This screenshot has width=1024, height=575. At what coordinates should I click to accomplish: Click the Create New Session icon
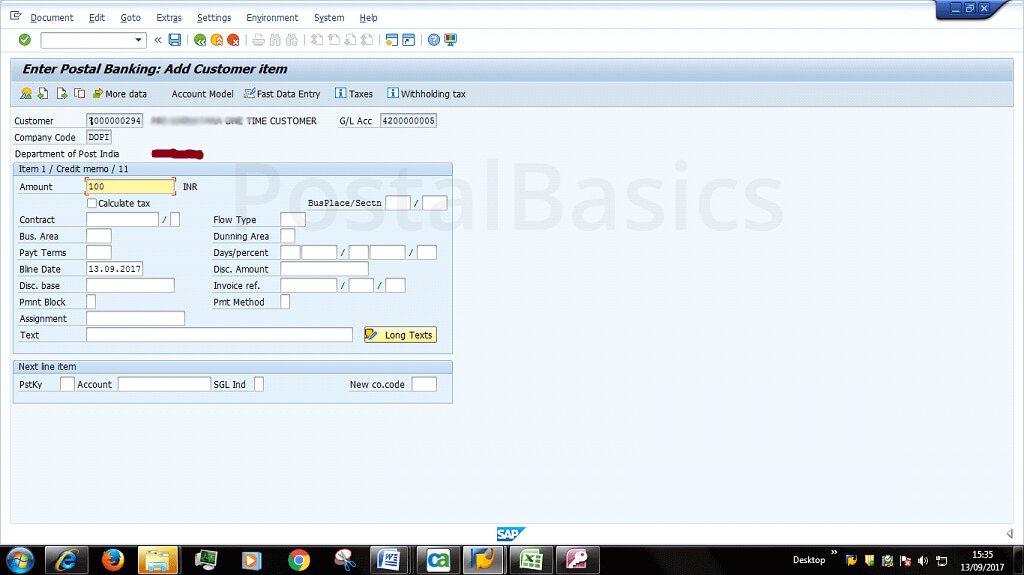[391, 40]
